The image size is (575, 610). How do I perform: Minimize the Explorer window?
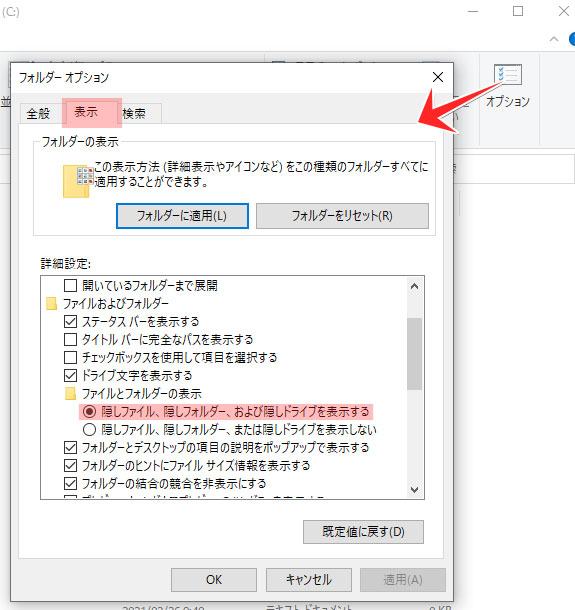click(x=473, y=12)
